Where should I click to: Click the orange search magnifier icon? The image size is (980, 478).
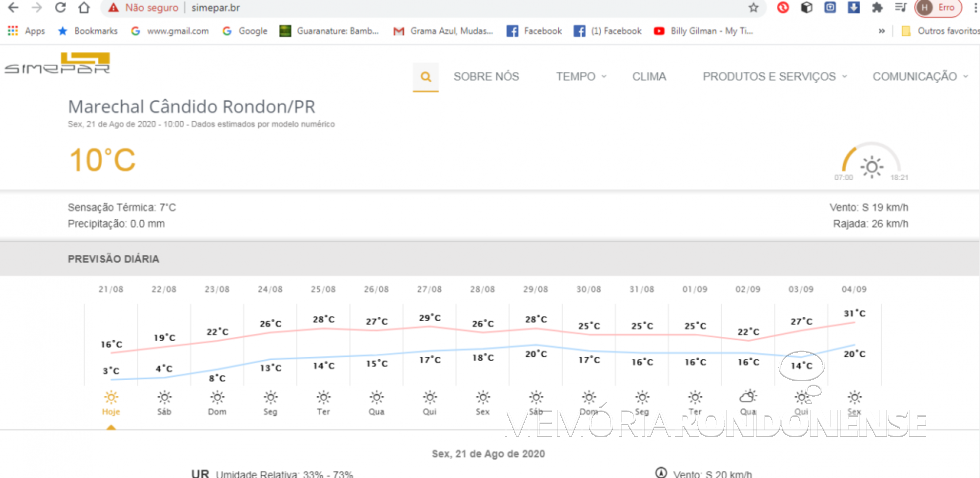click(426, 77)
